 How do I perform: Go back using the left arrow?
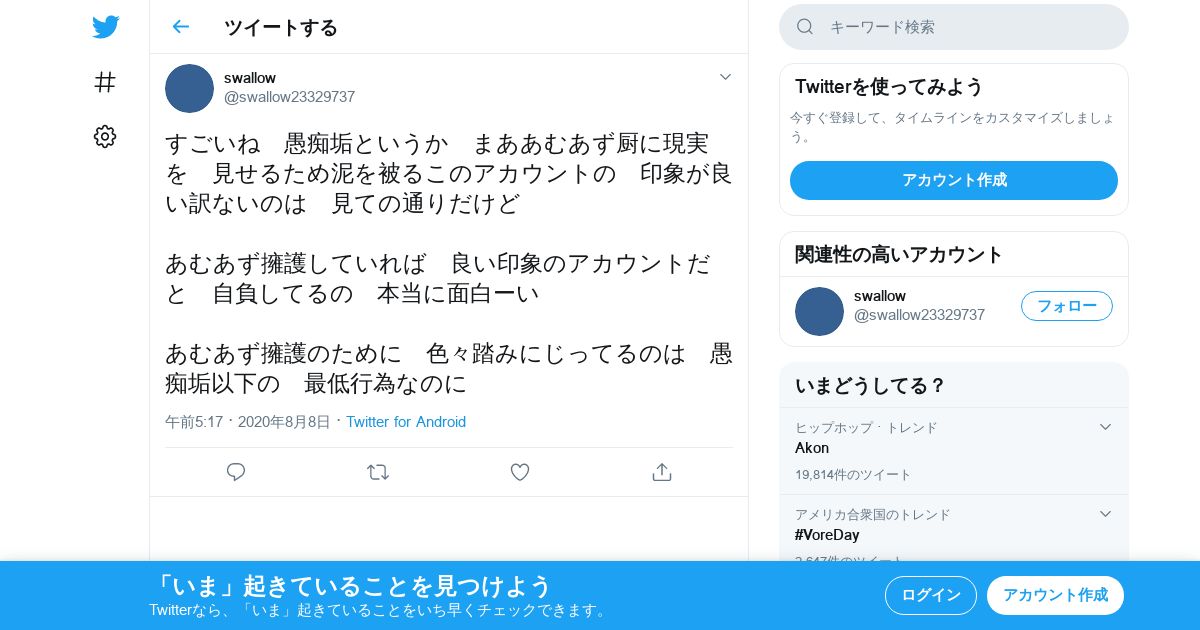tap(180, 27)
